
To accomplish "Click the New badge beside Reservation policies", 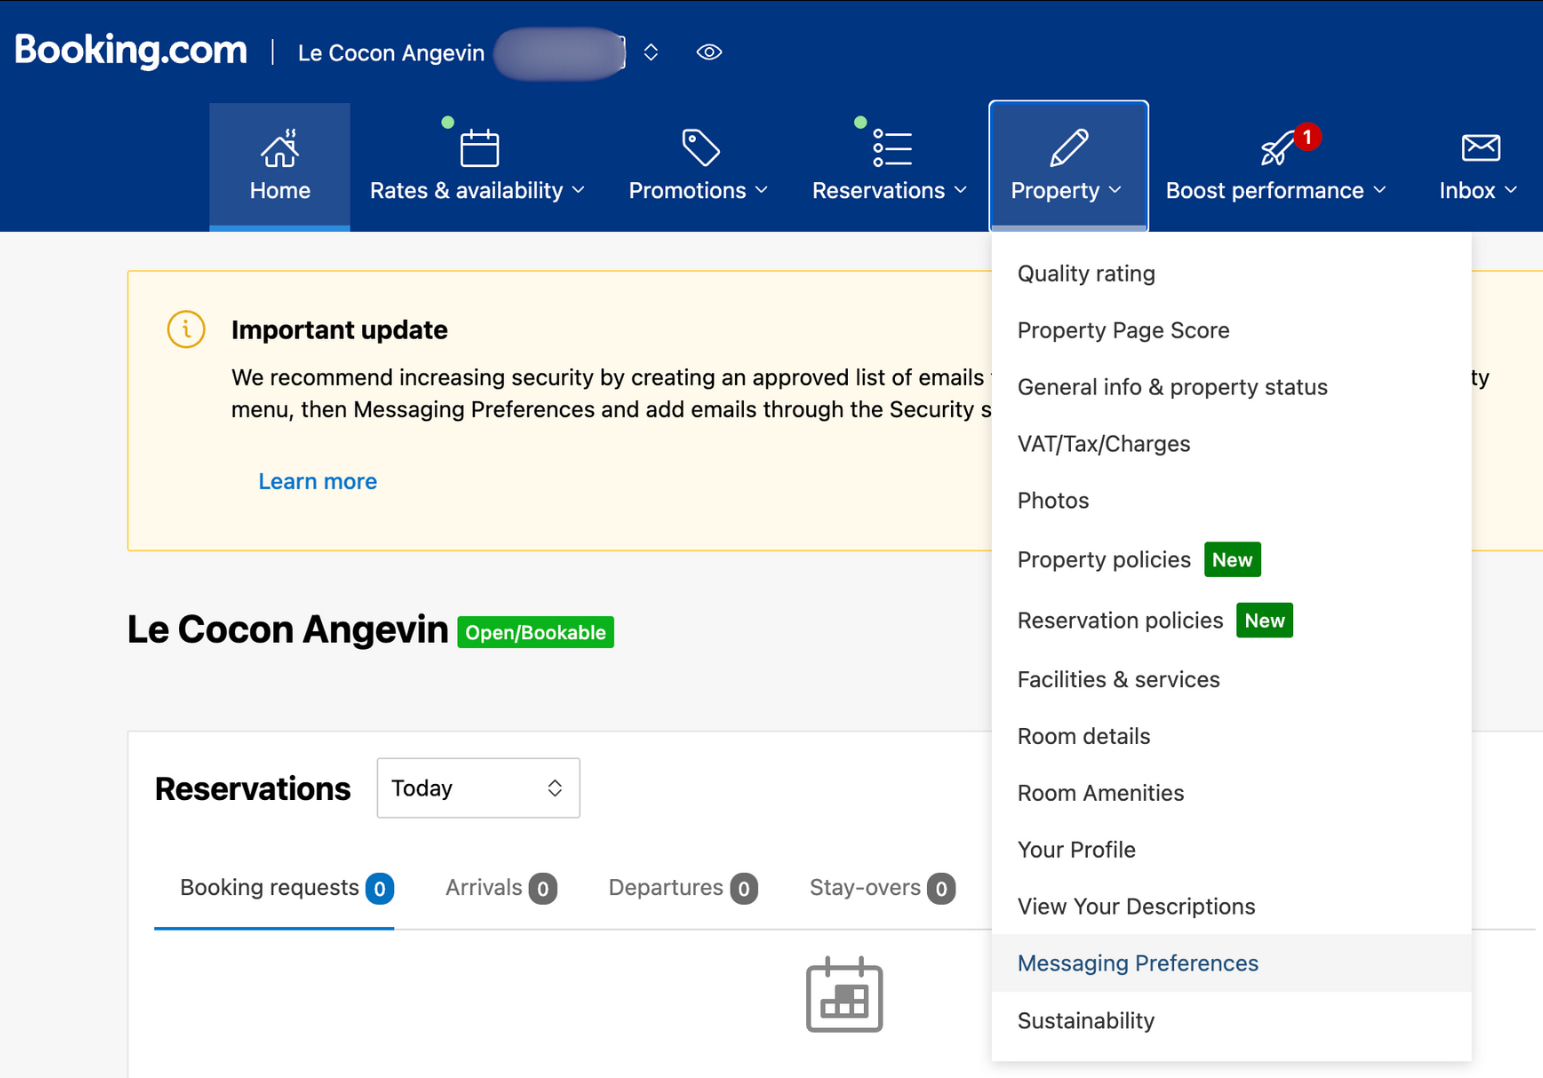I will 1265,621.
